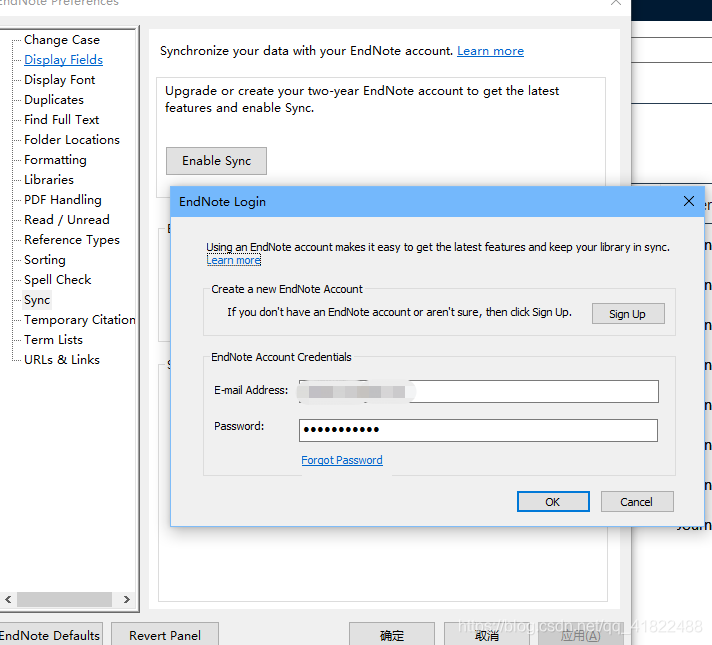Click the 应用(A) apply button
Viewport: 712px width, 645px height.
581,635
